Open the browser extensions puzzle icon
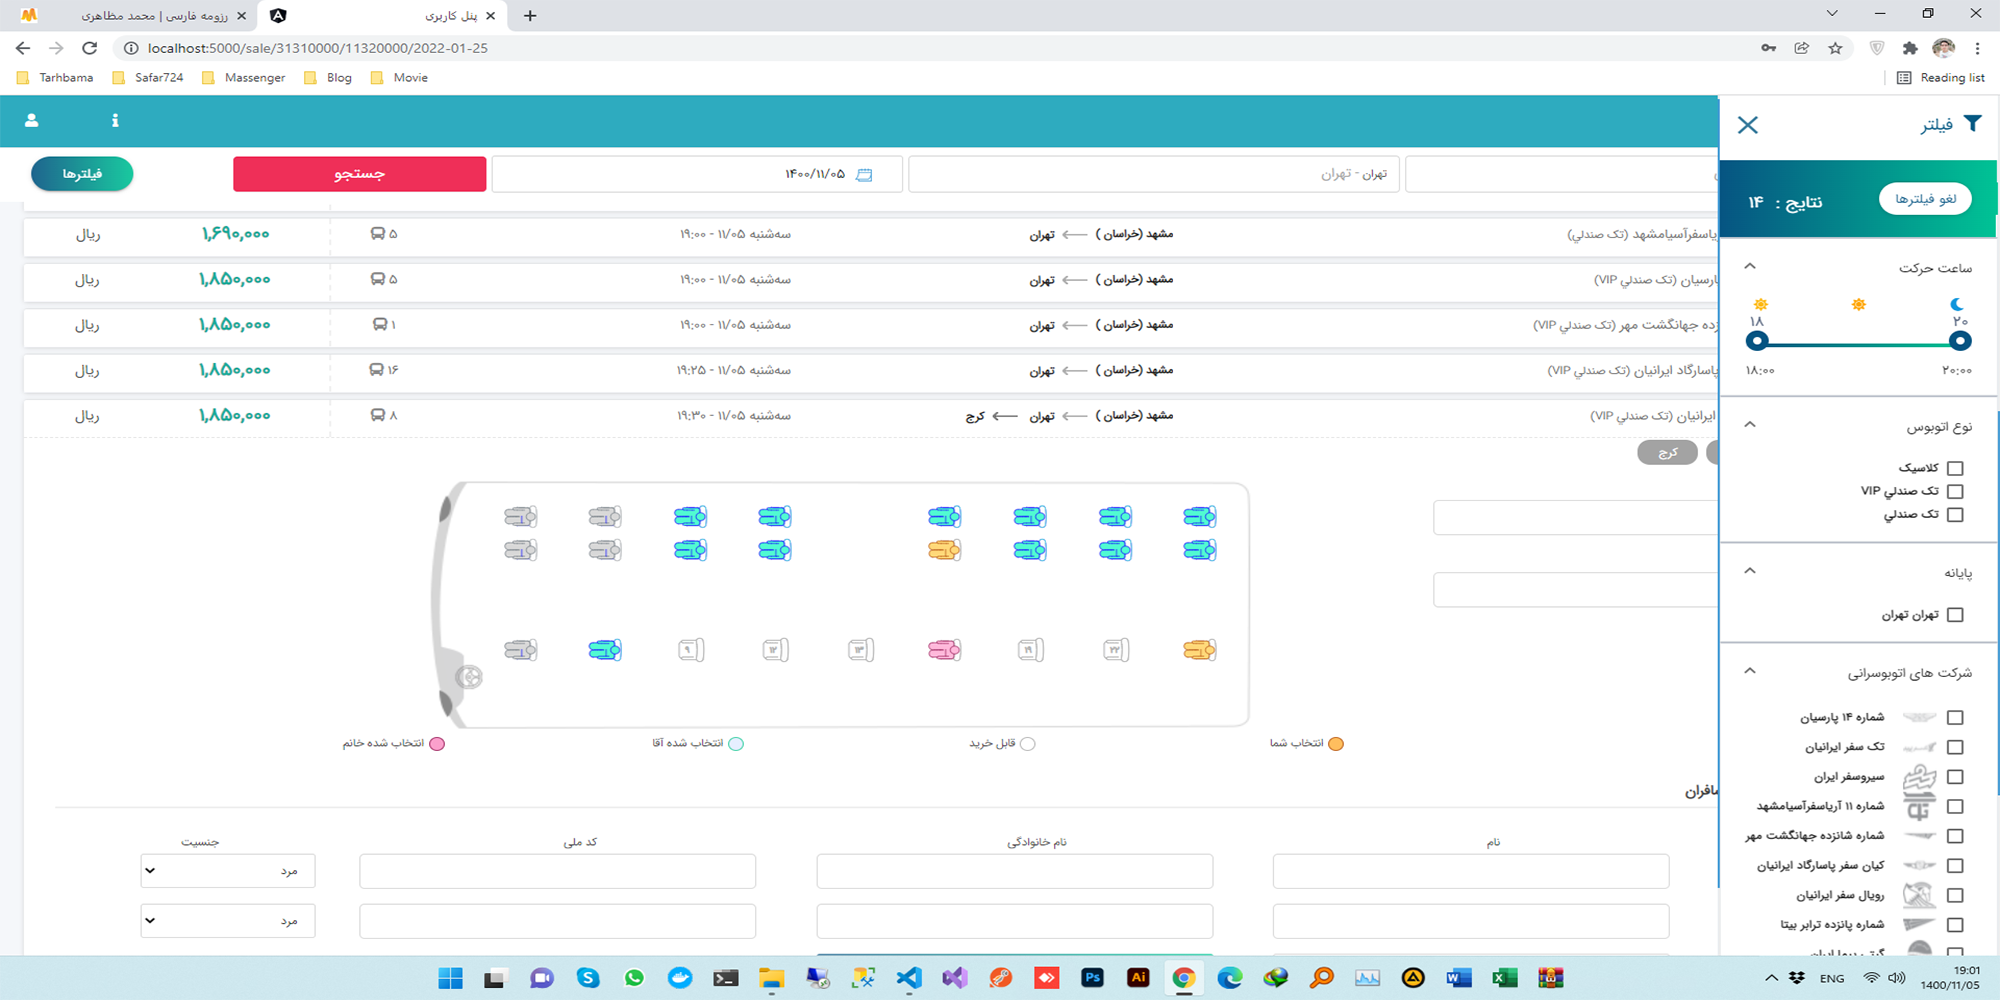Image resolution: width=2000 pixels, height=1000 pixels. [x=1910, y=48]
